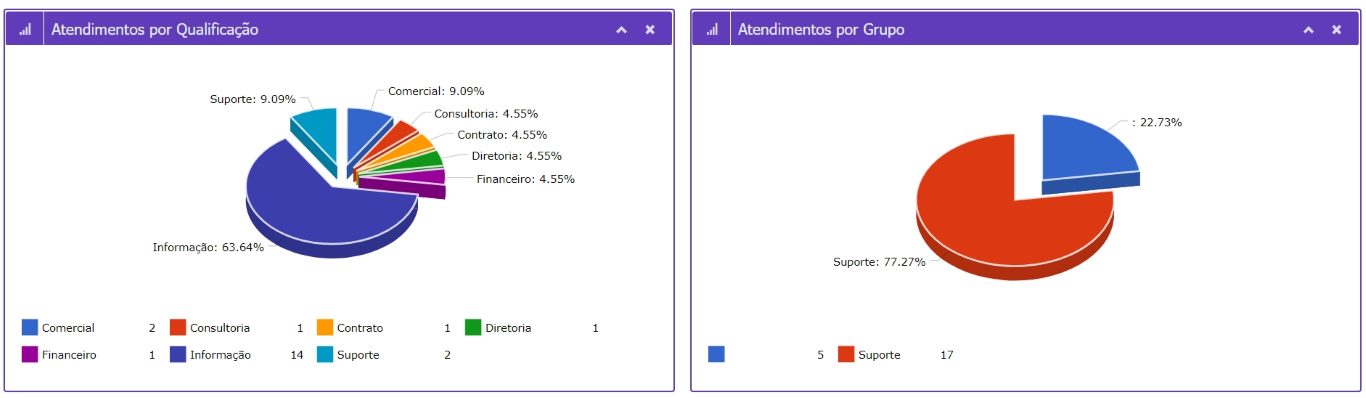This screenshot has height=398, width=1366.
Task: Click the Atendimentos por Grupo title
Action: (821, 30)
